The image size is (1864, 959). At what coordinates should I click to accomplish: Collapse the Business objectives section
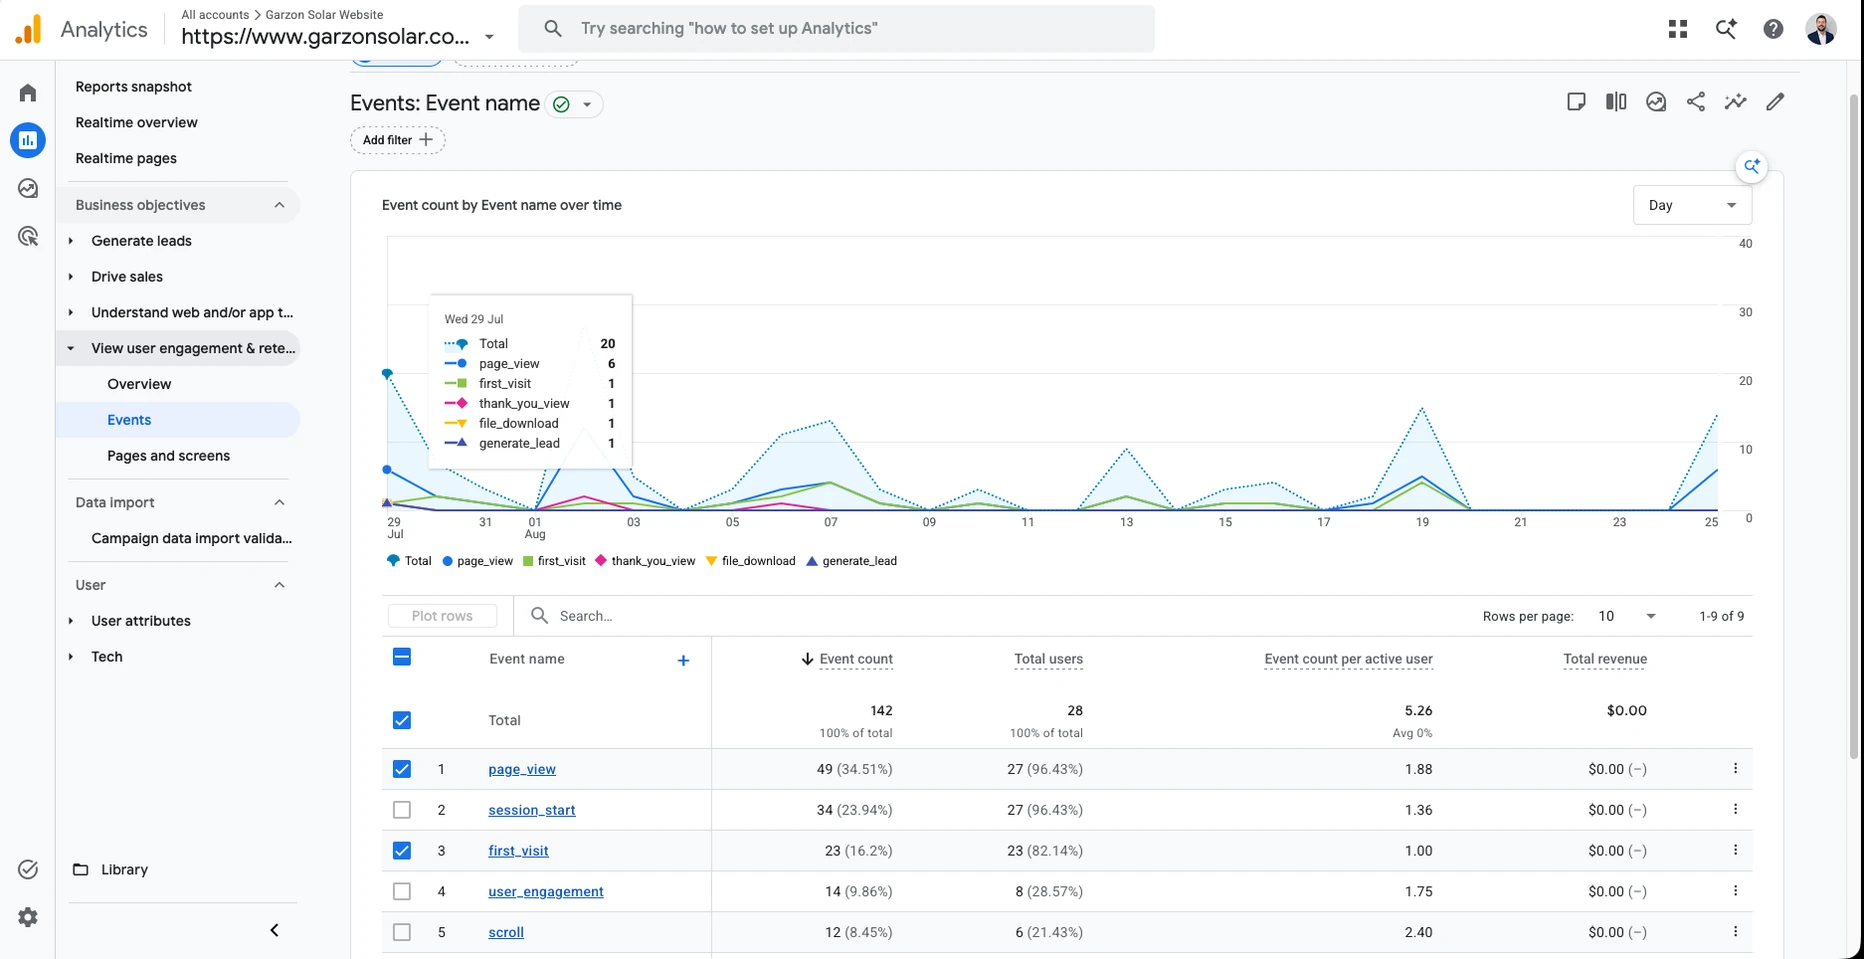279,205
